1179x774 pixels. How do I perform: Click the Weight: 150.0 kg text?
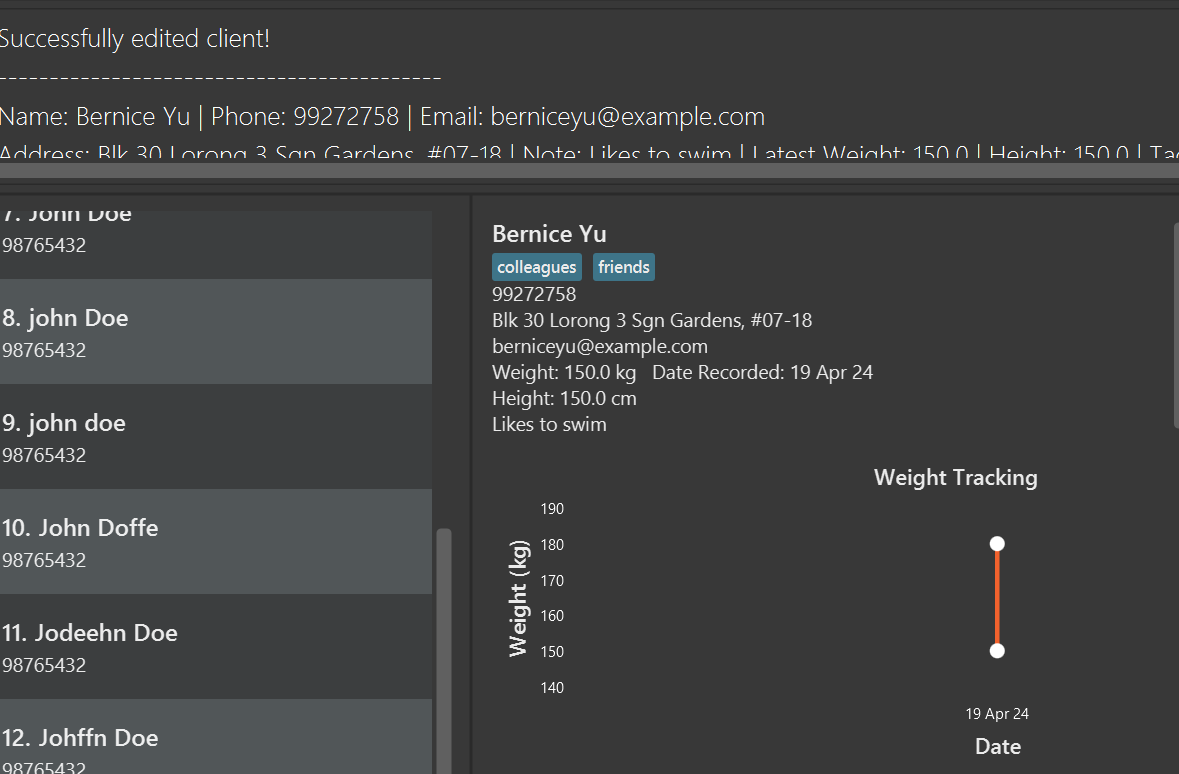[564, 372]
